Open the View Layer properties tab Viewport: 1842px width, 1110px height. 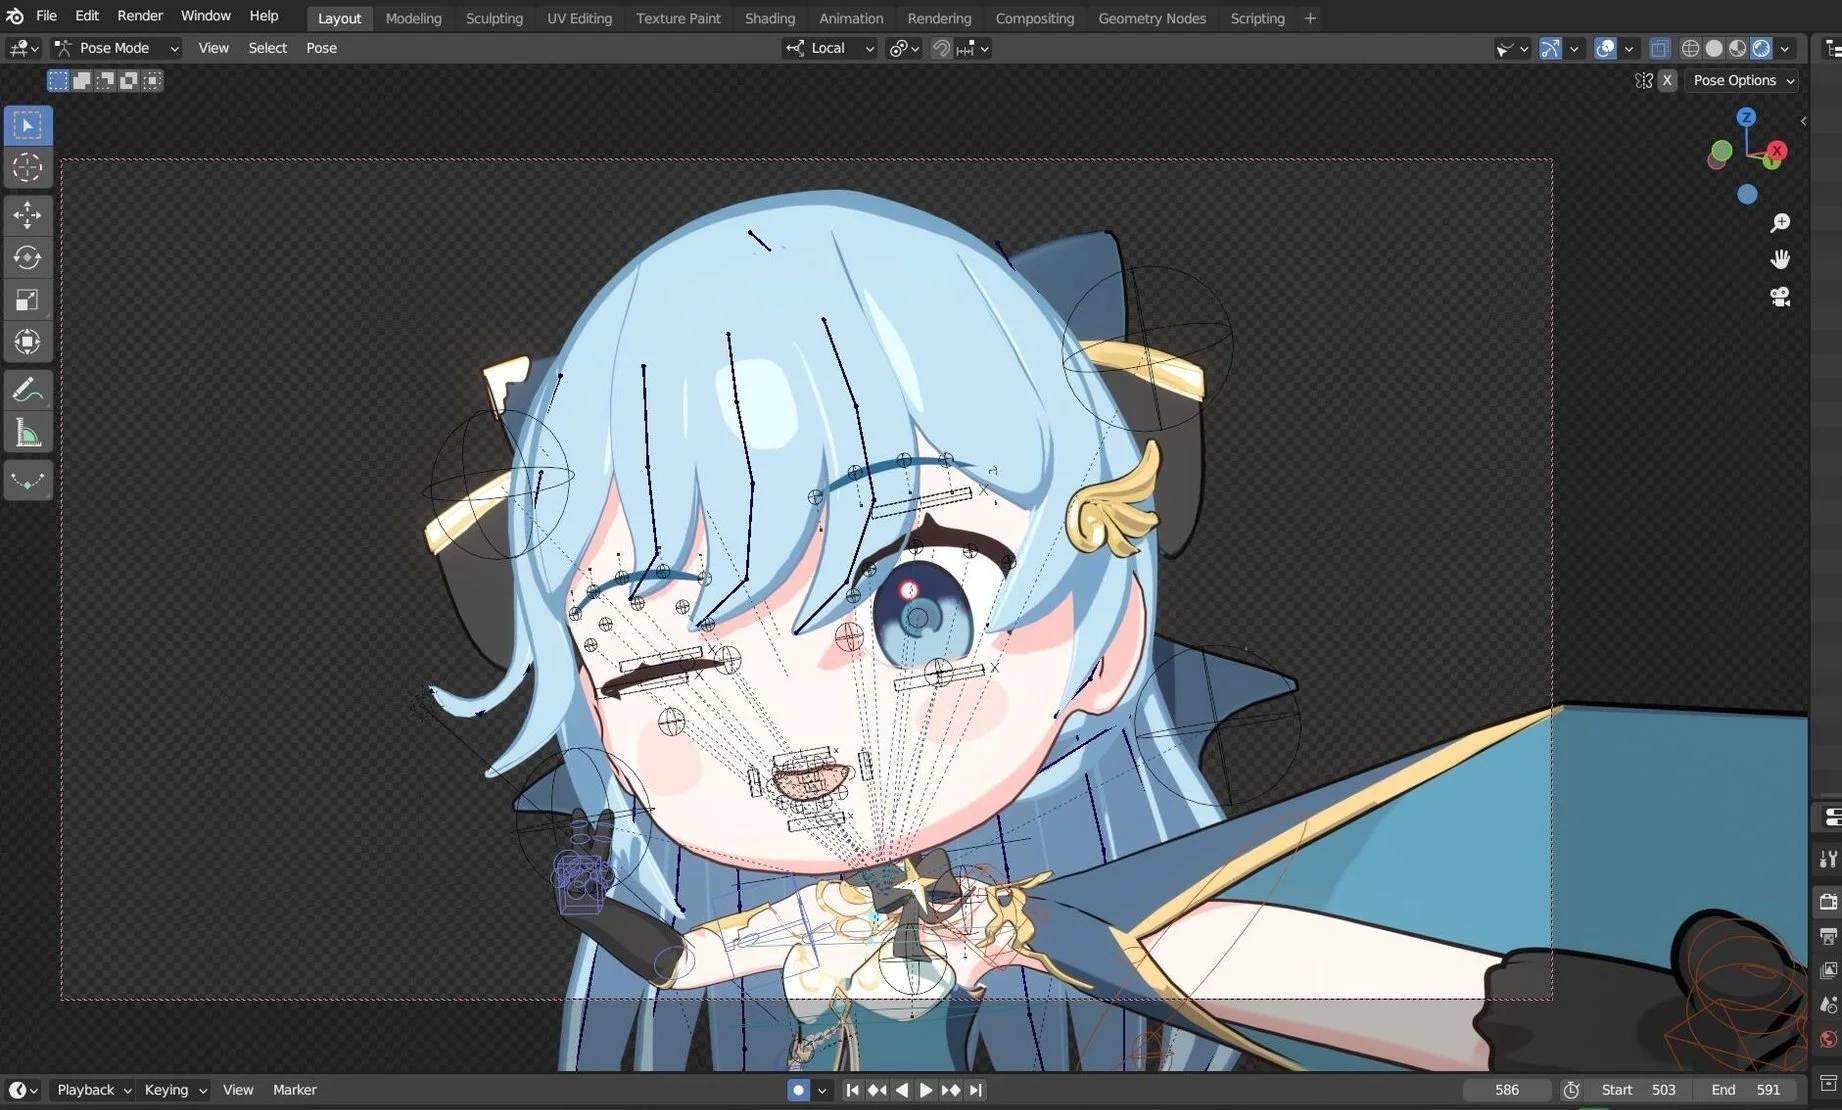pyautogui.click(x=1828, y=970)
